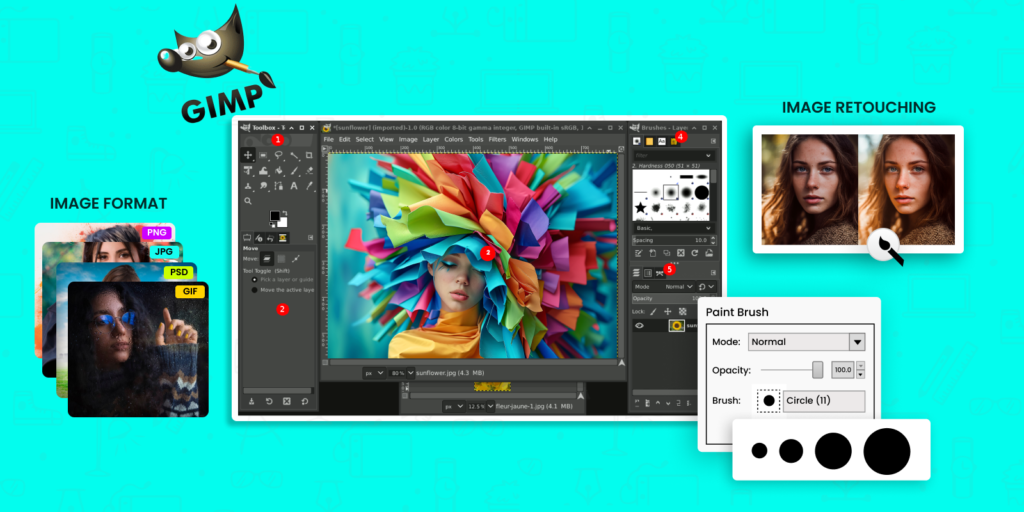
Task: Click Reset to default values in Toolbox
Action: [x=304, y=401]
